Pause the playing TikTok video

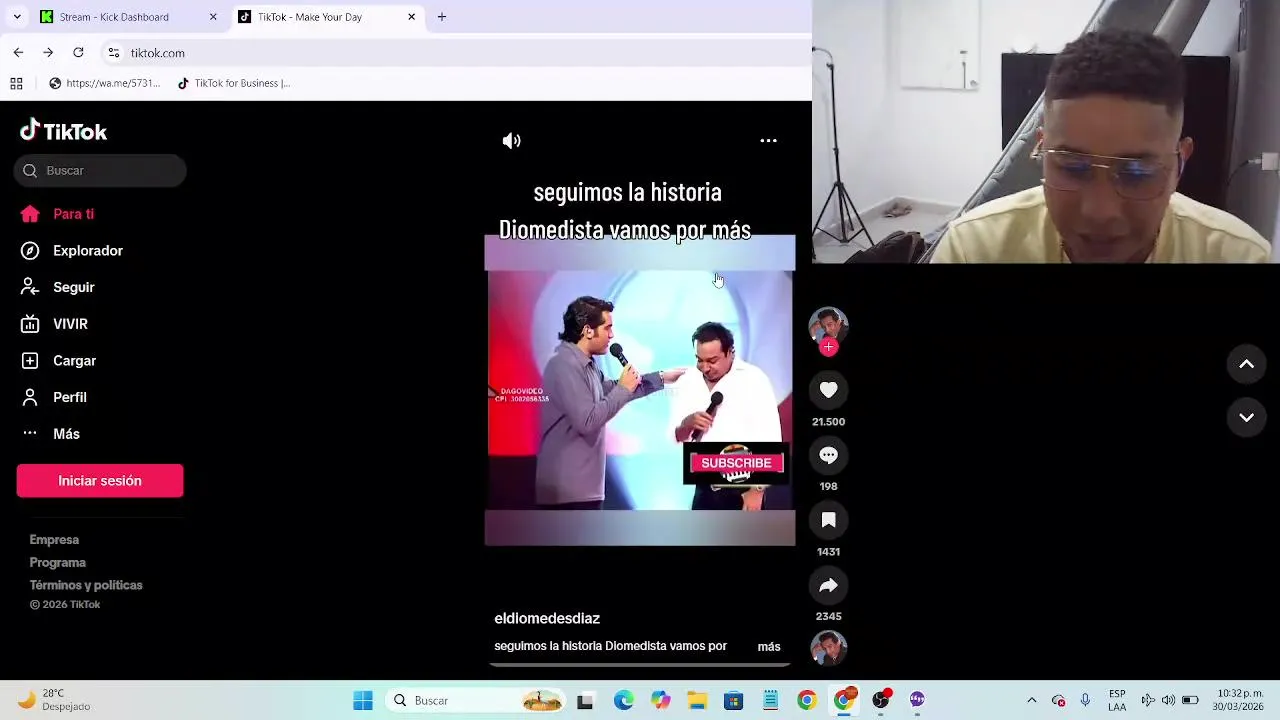pyautogui.click(x=640, y=390)
